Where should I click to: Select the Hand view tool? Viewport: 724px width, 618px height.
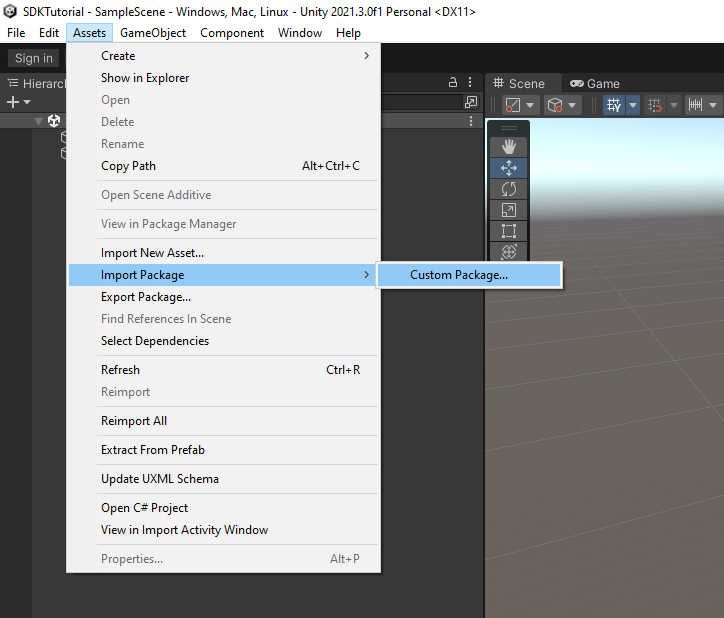pyautogui.click(x=508, y=146)
